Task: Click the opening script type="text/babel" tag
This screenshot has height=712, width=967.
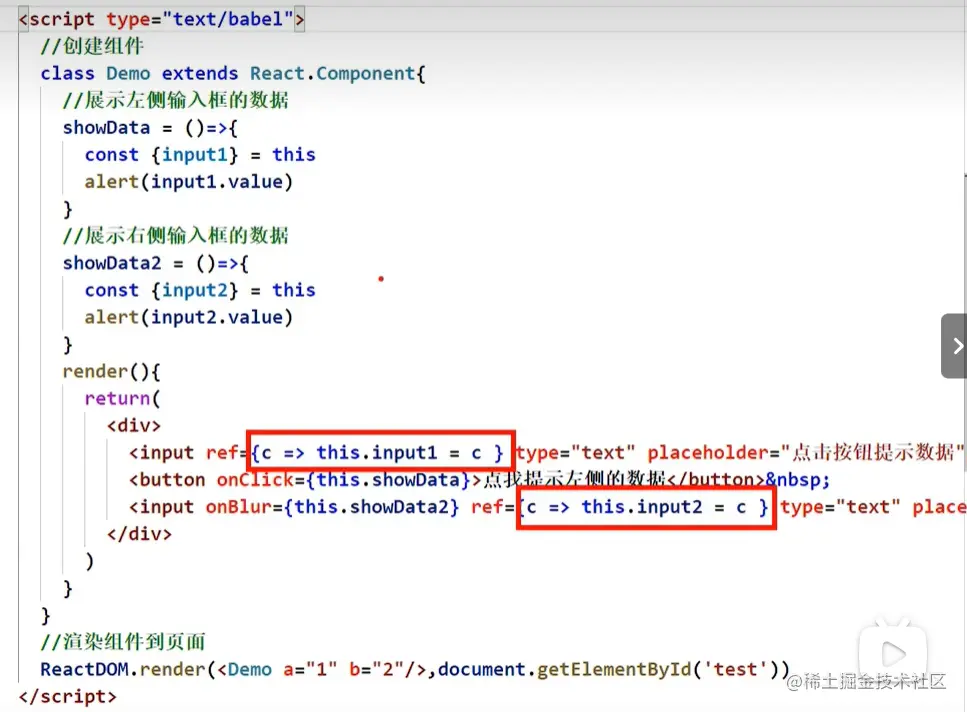Action: [161, 19]
